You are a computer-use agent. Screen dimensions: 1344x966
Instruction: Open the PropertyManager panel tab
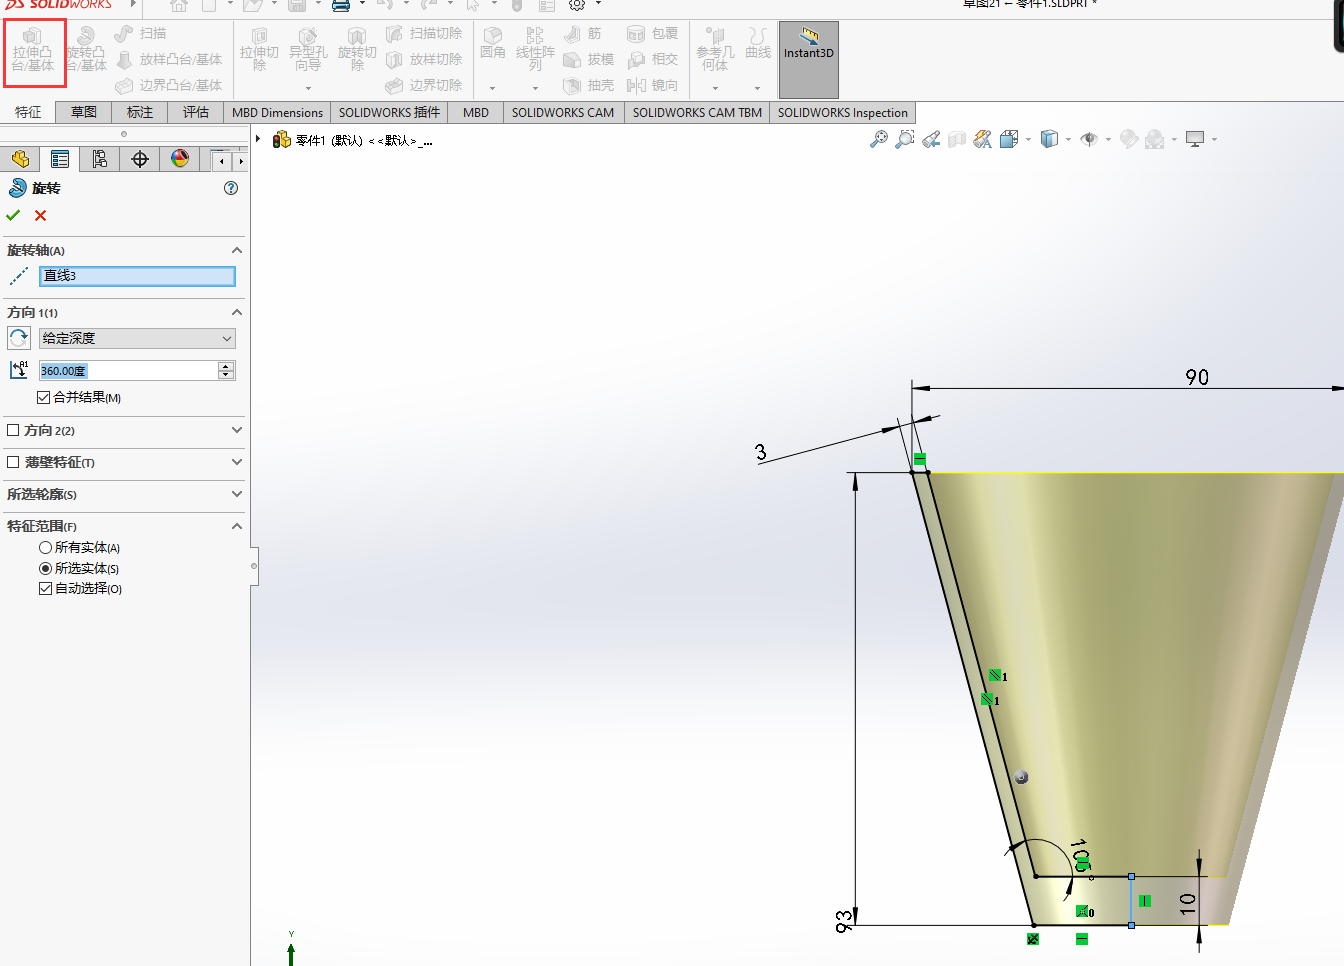60,159
